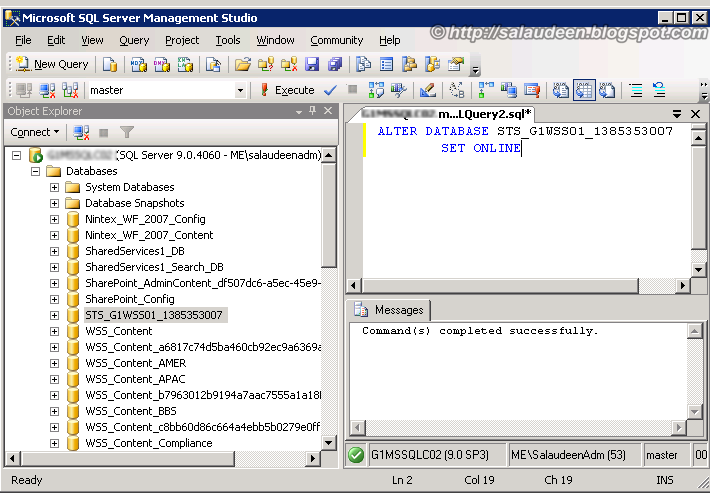Open the Community menu
The height and width of the screenshot is (493, 710).
click(337, 40)
